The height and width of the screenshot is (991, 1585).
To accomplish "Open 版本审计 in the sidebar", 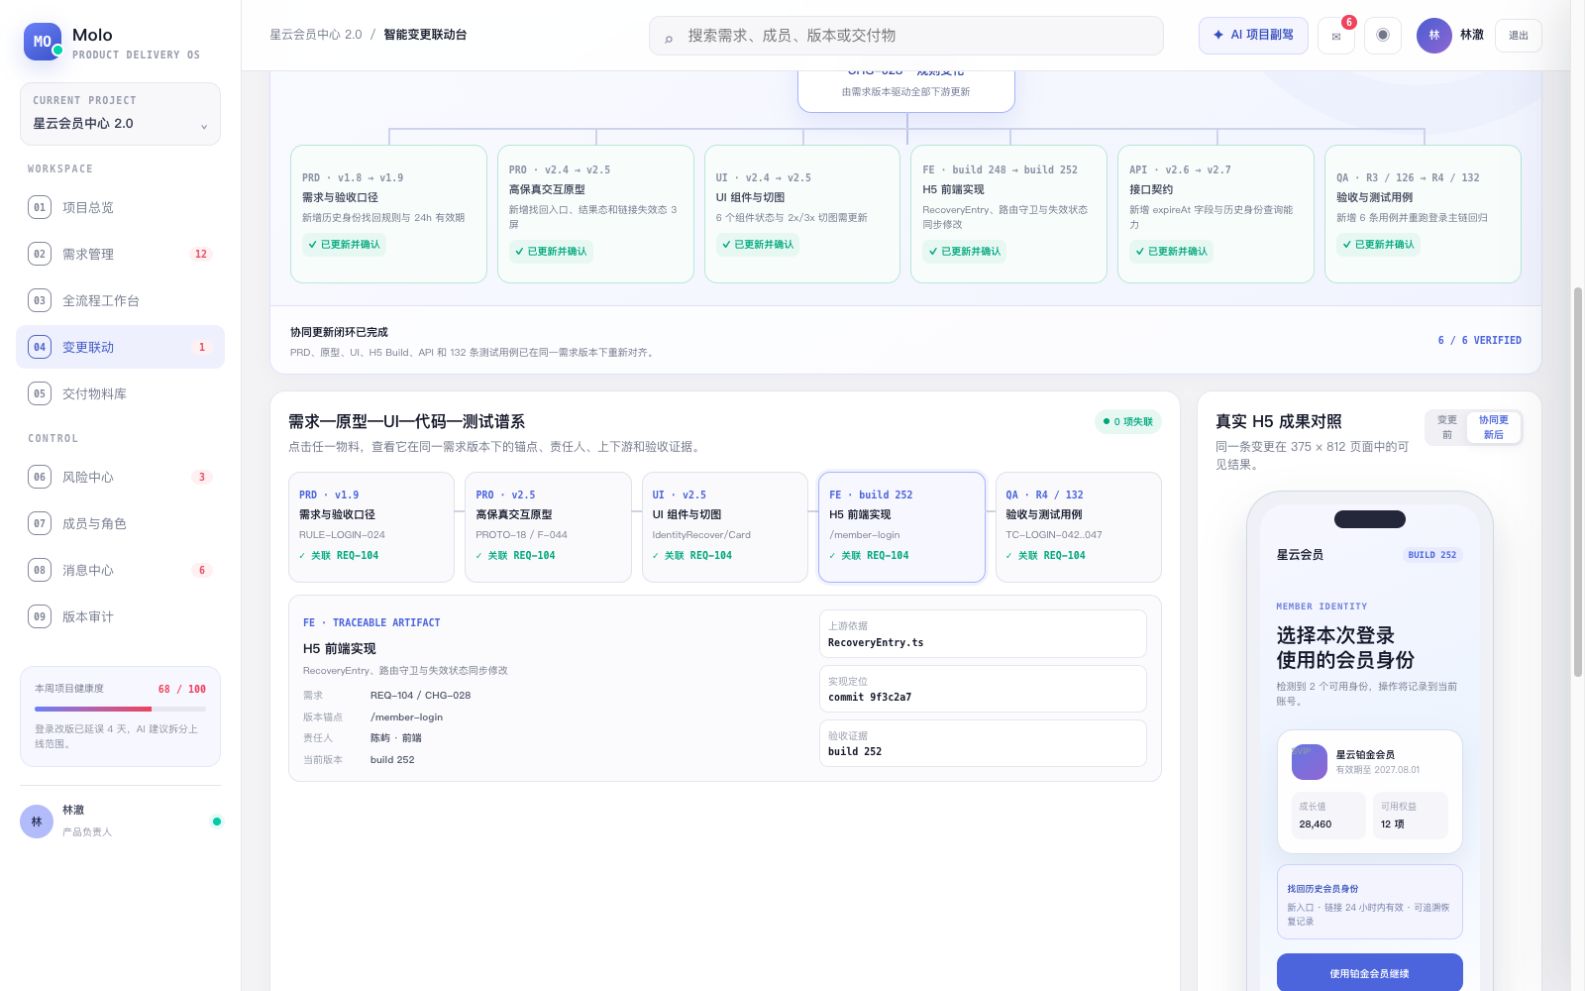I will pyautogui.click(x=120, y=616).
